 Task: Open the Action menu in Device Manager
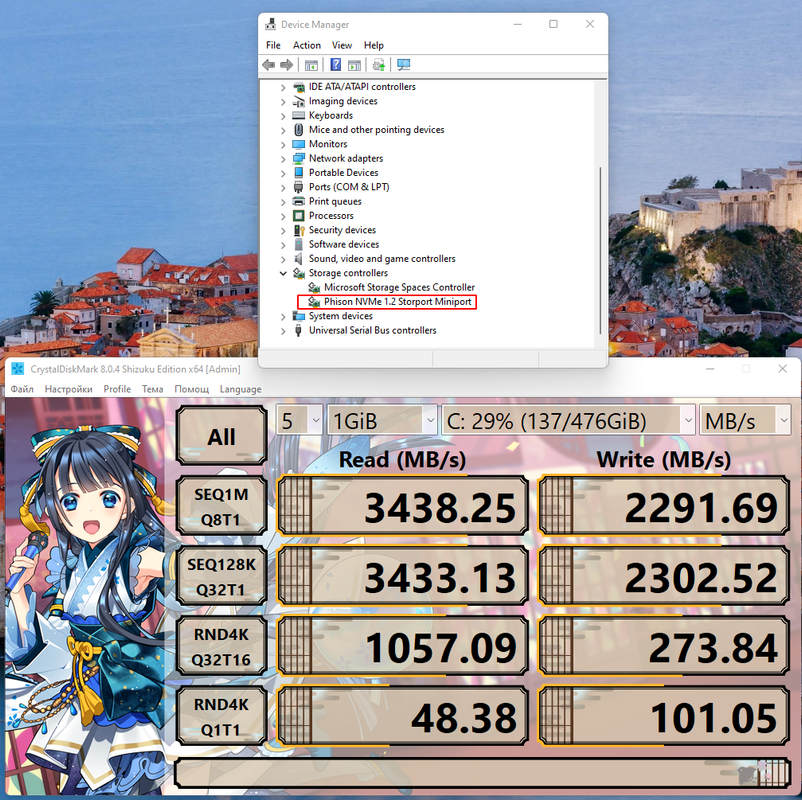pos(306,45)
